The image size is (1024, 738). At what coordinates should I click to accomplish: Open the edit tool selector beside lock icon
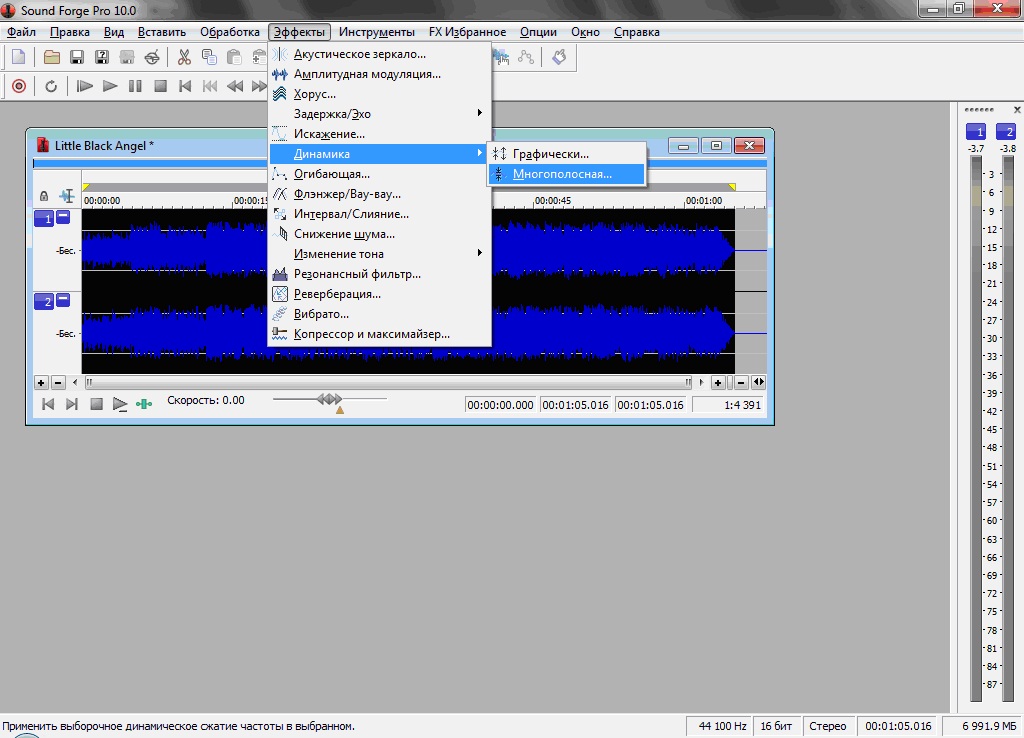pyautogui.click(x=67, y=195)
